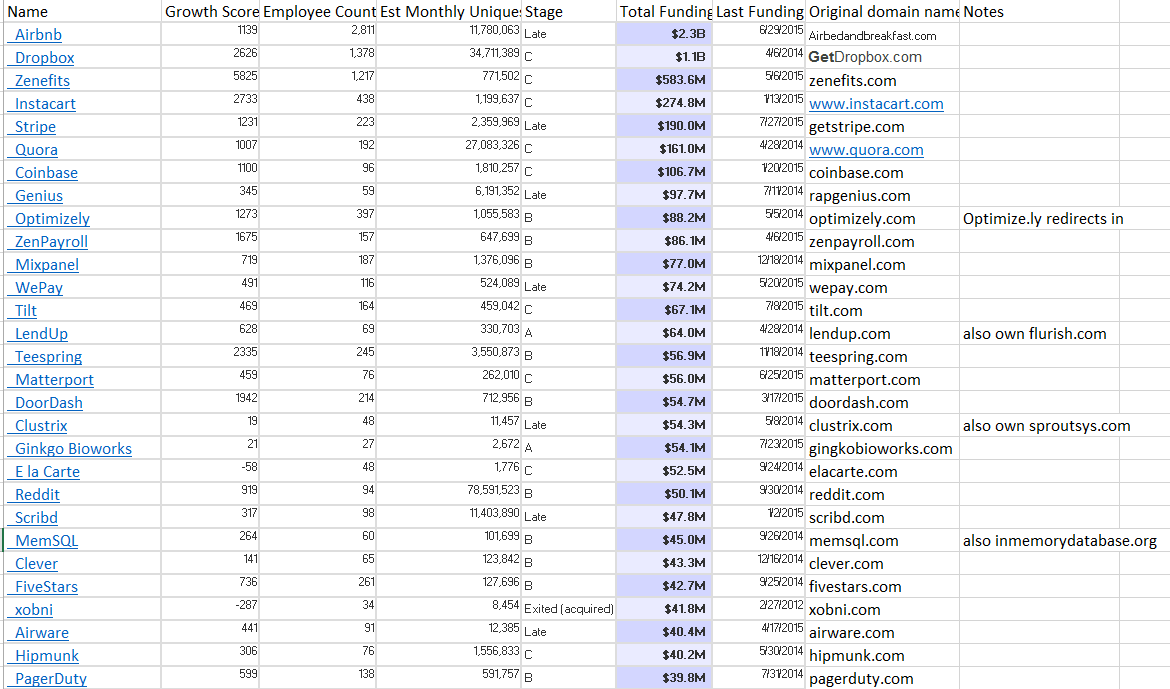
Task: Select the 'Name' column header cell
Action: pos(82,11)
